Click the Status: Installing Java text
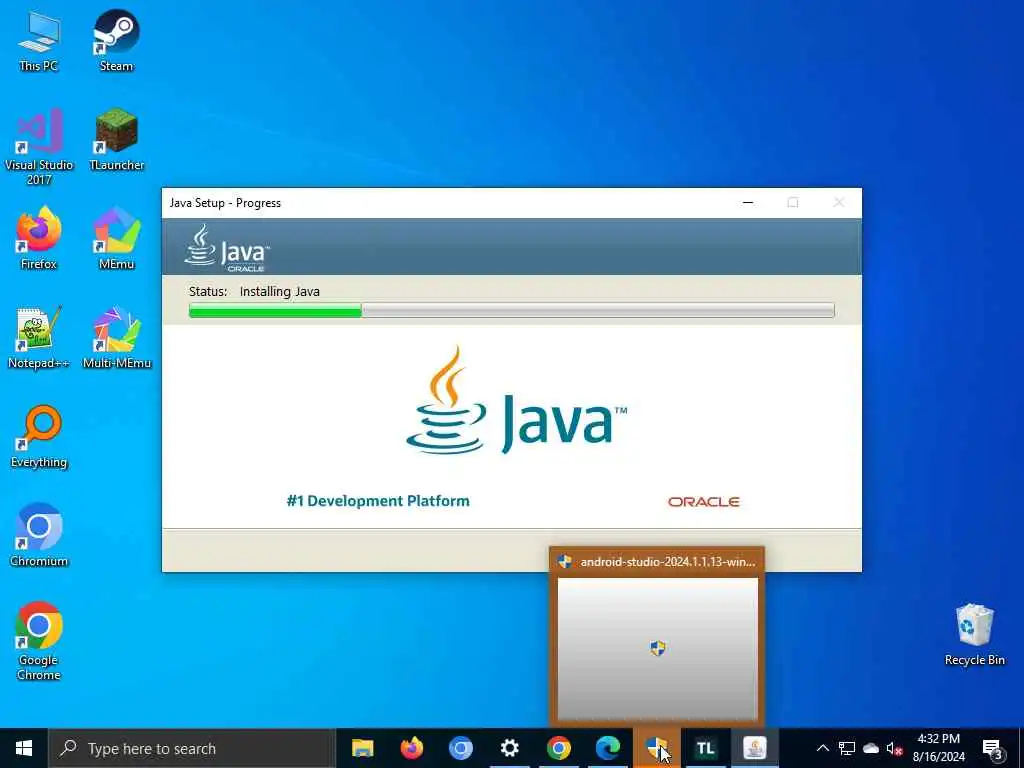This screenshot has width=1024, height=768. click(x=254, y=291)
